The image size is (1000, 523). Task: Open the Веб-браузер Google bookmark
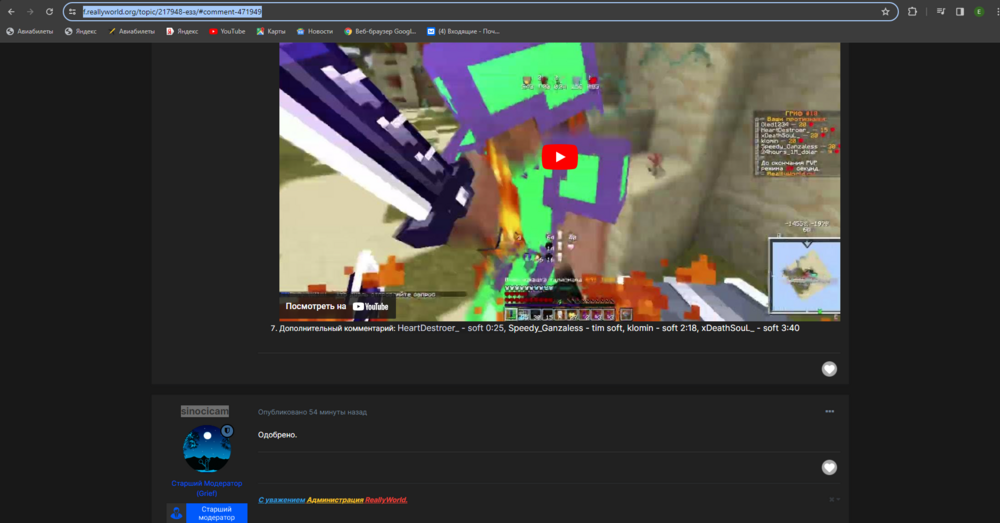(380, 31)
